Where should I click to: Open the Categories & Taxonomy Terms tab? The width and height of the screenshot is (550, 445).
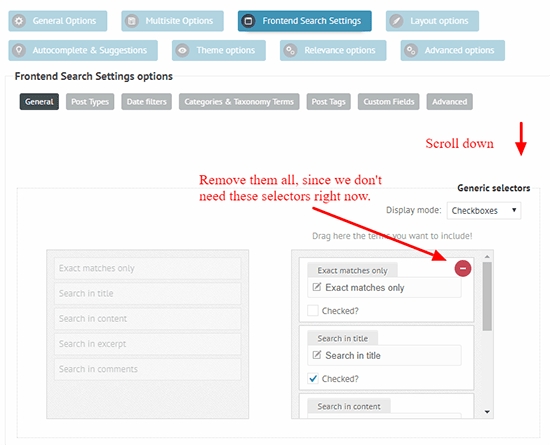tap(239, 102)
